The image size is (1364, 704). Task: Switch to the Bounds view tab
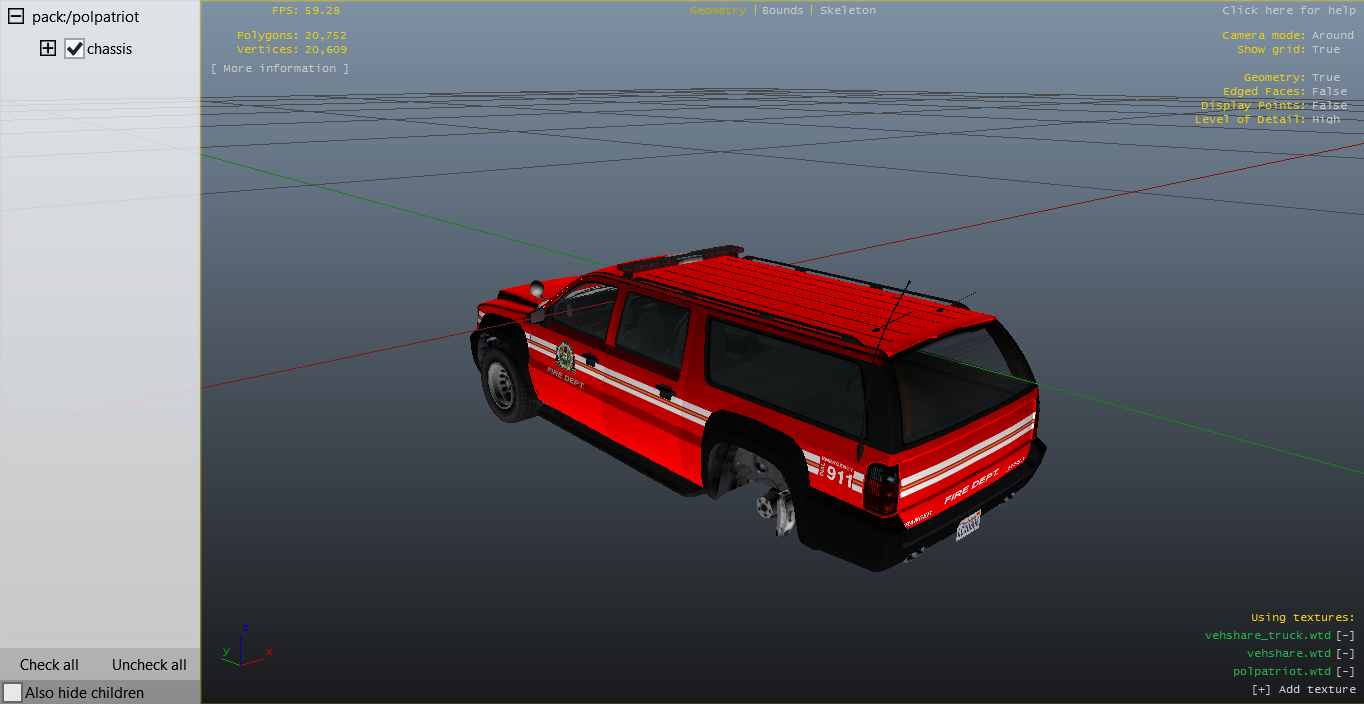pos(782,10)
